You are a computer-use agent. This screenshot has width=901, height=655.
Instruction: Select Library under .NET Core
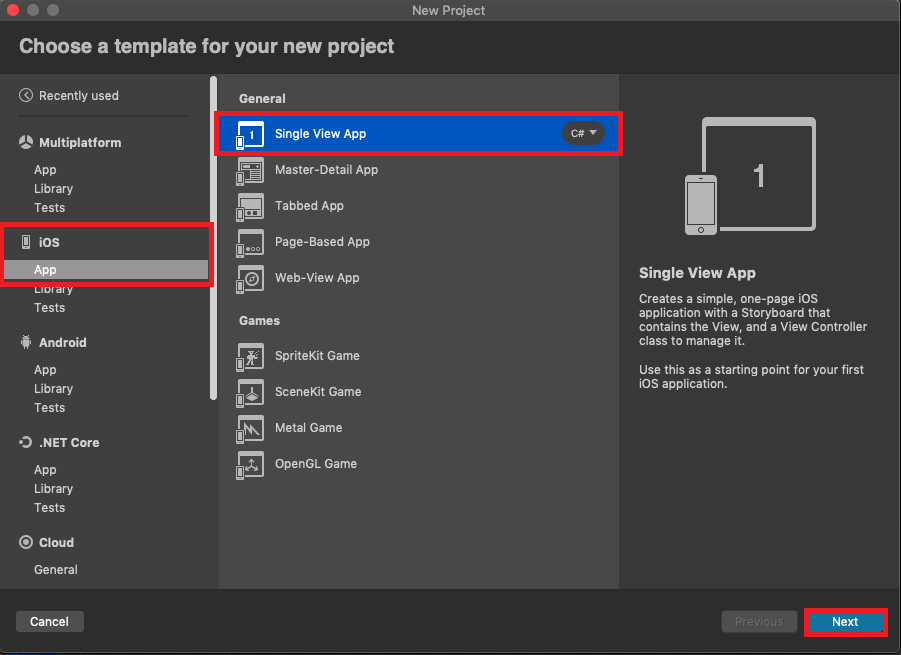tap(53, 489)
